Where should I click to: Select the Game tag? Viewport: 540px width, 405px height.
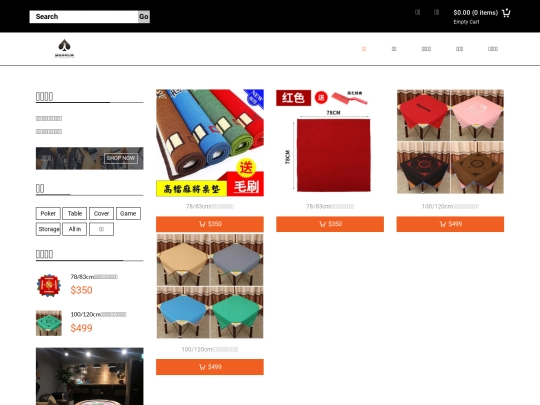click(x=128, y=214)
